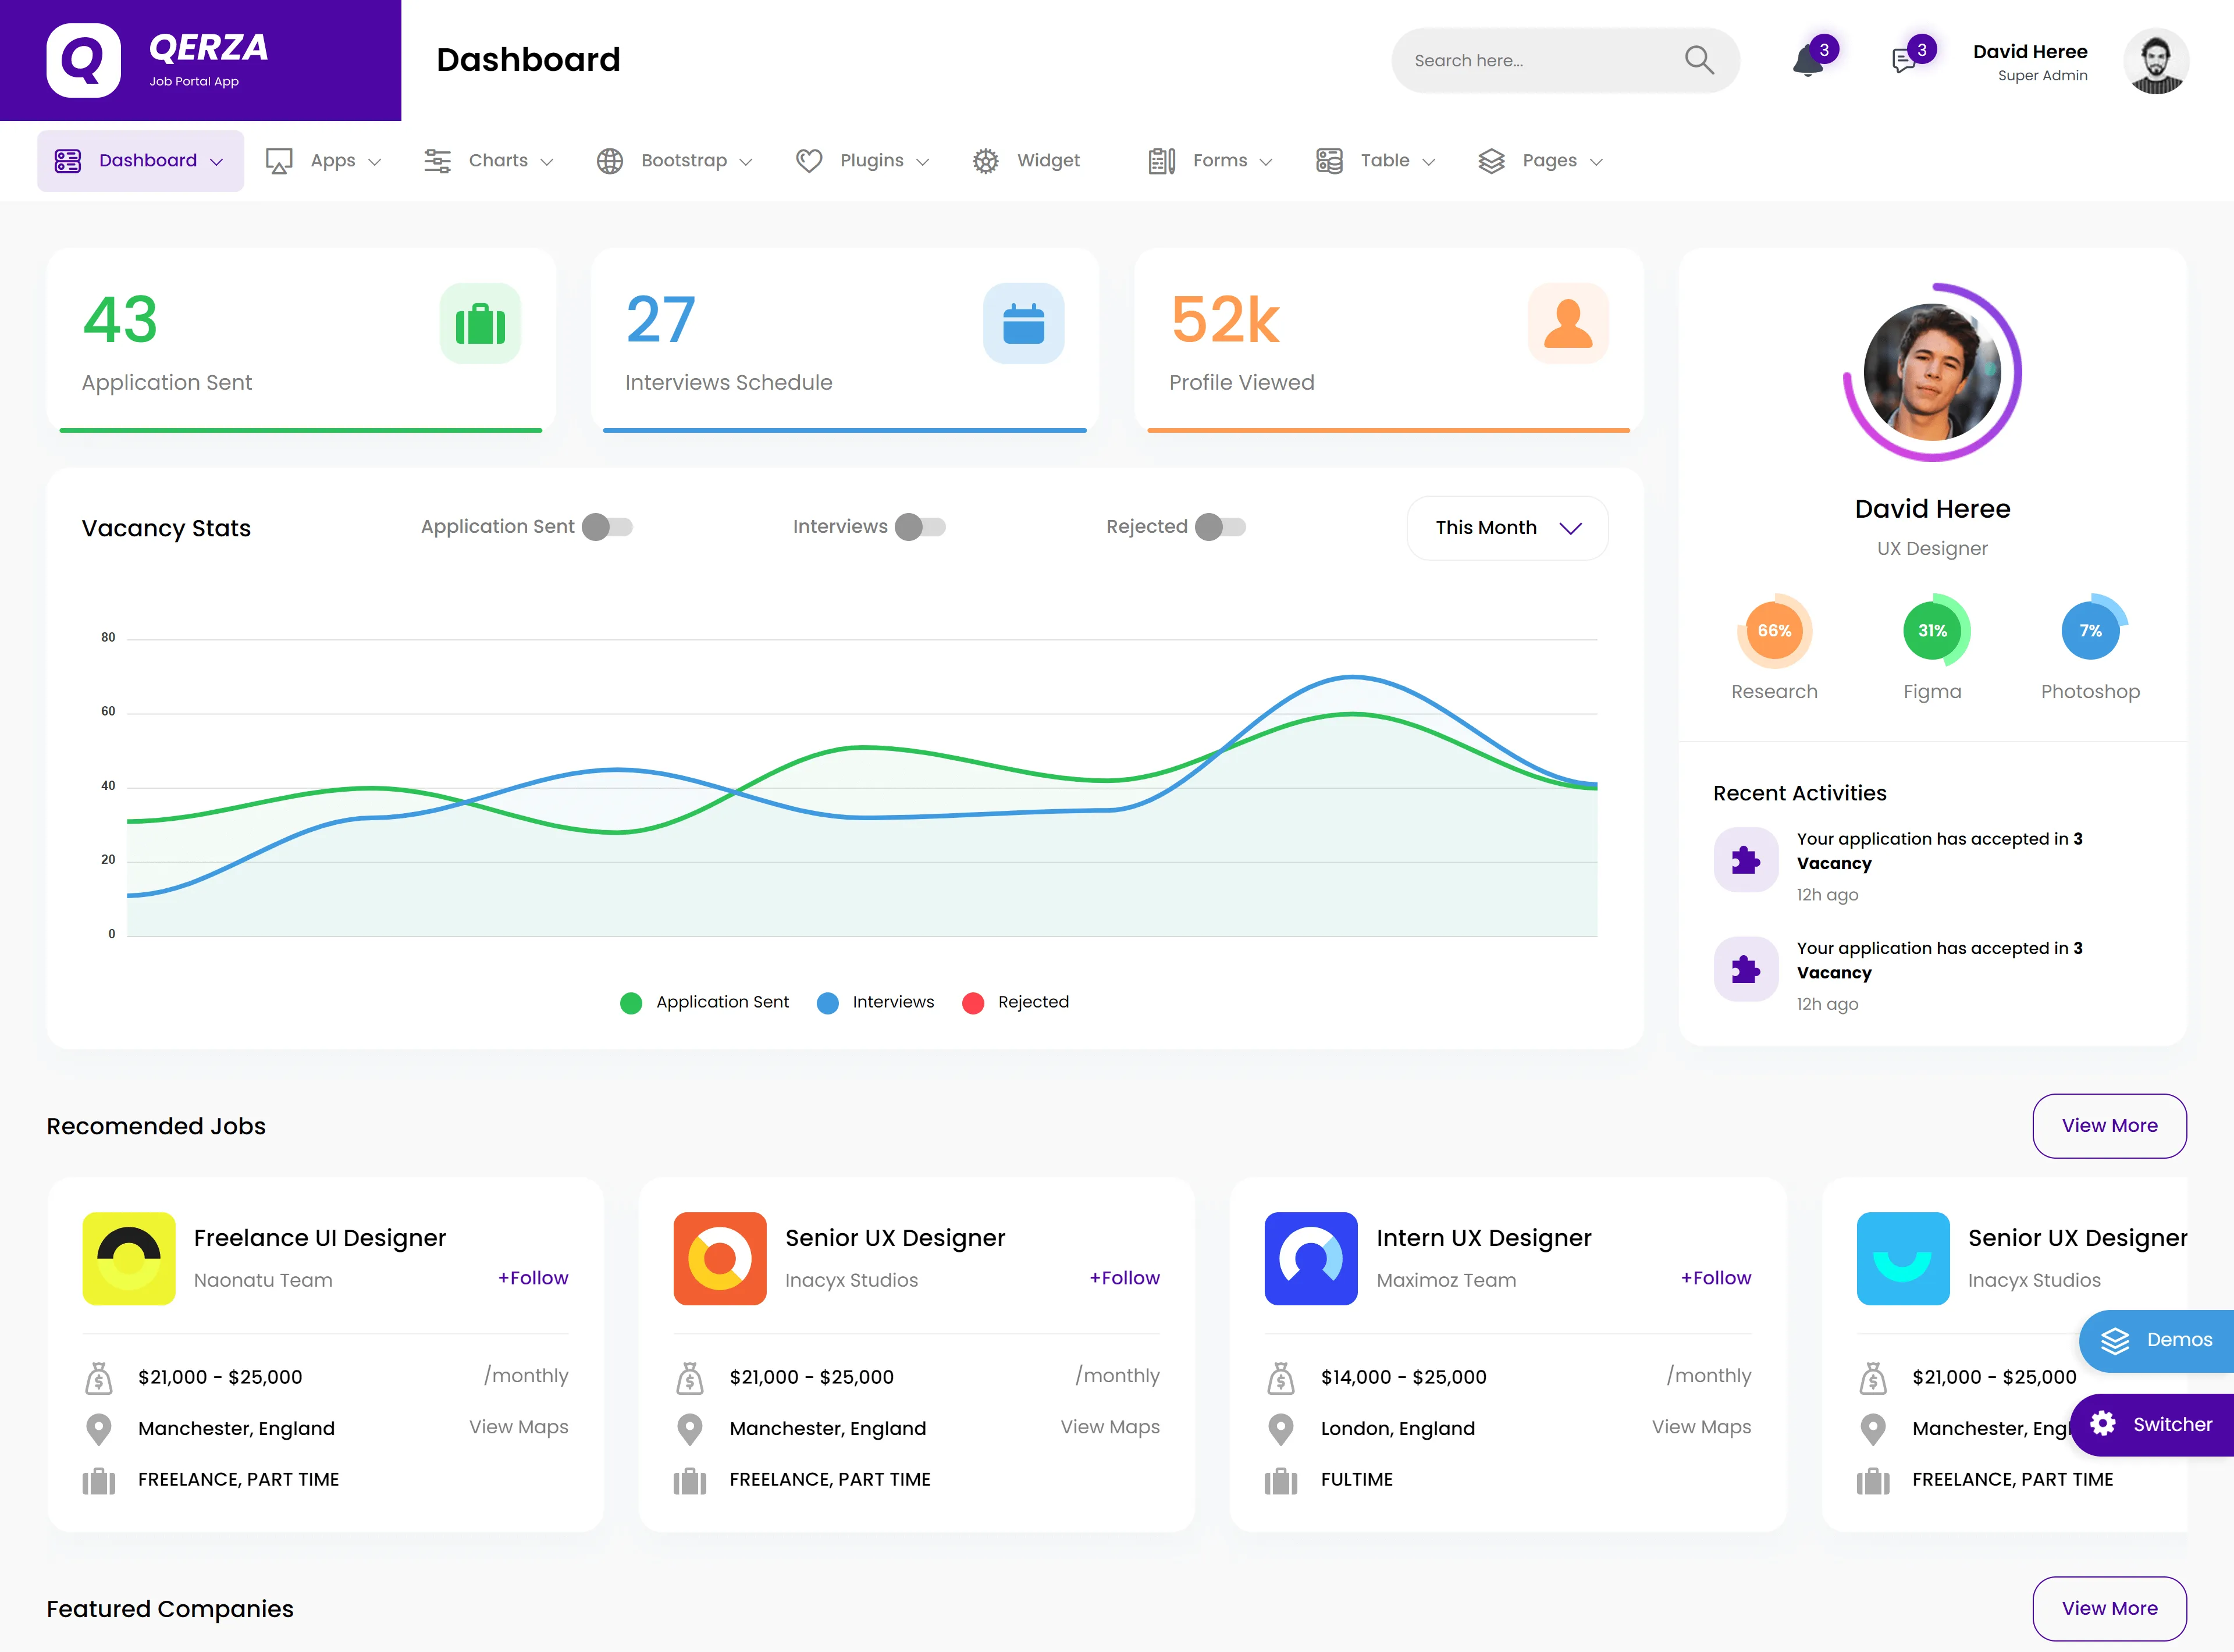Click the blue calendar Interviews Schedule icon
This screenshot has width=2234, height=1652.
tap(1023, 323)
